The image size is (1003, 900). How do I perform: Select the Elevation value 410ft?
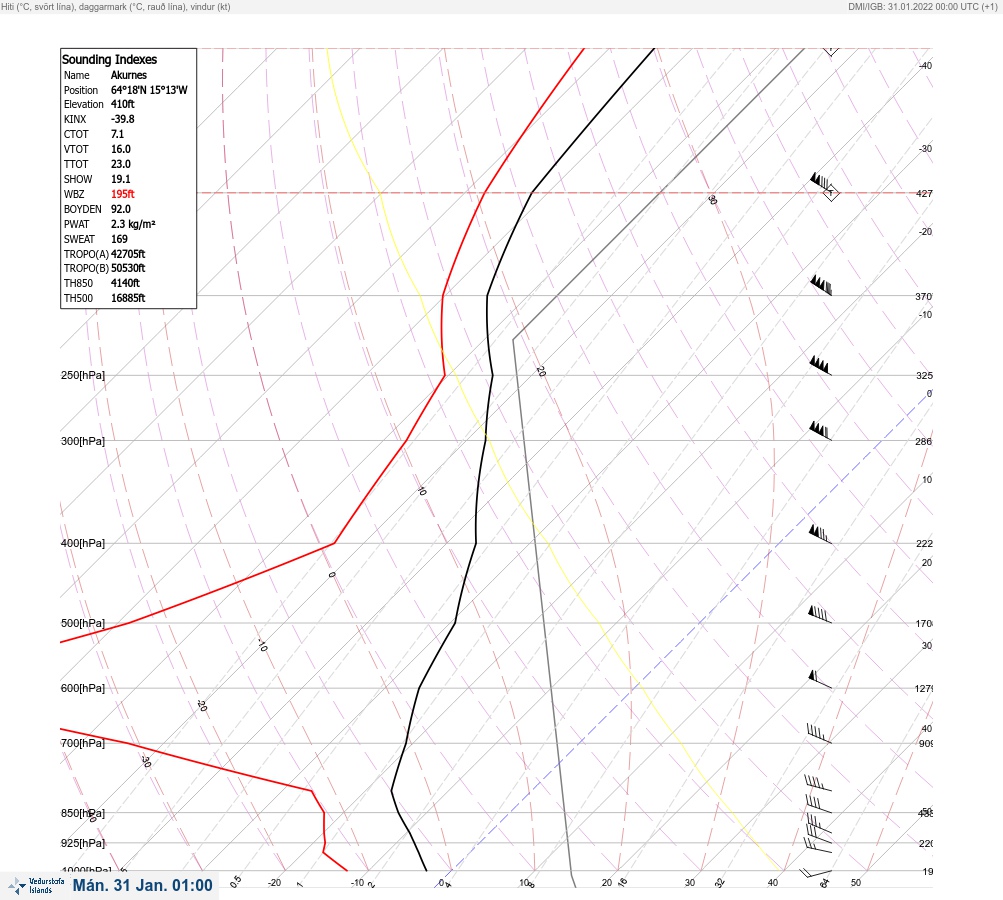(x=123, y=104)
